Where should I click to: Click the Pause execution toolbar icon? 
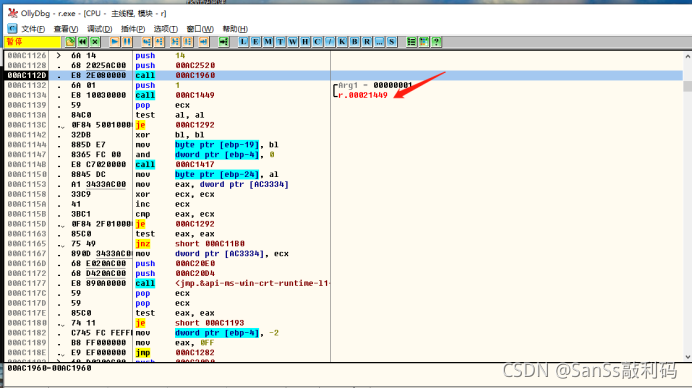tap(127, 42)
